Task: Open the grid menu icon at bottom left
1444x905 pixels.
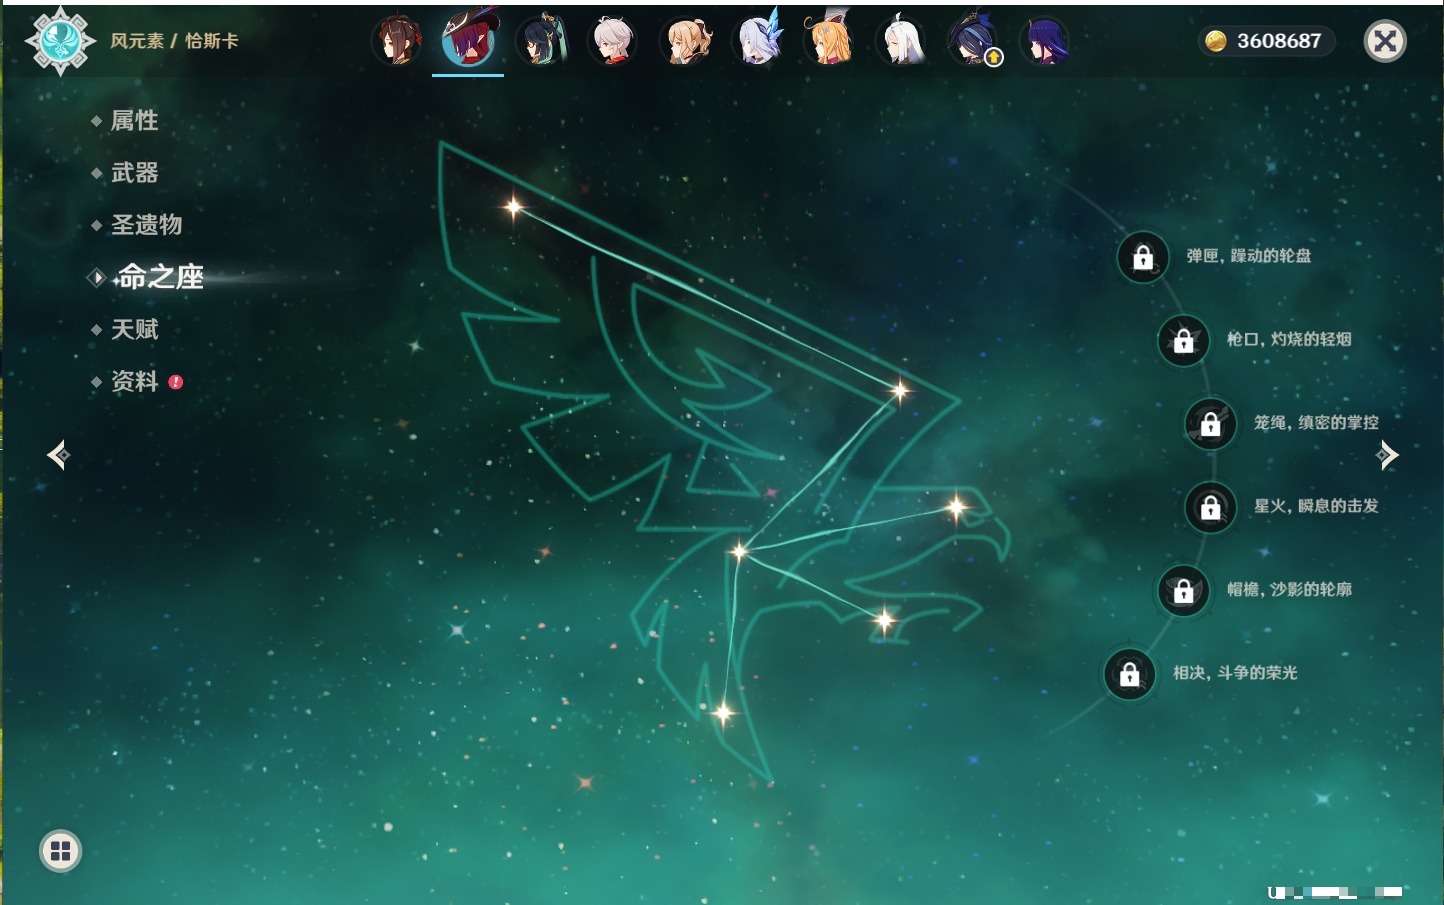Action: coord(60,851)
